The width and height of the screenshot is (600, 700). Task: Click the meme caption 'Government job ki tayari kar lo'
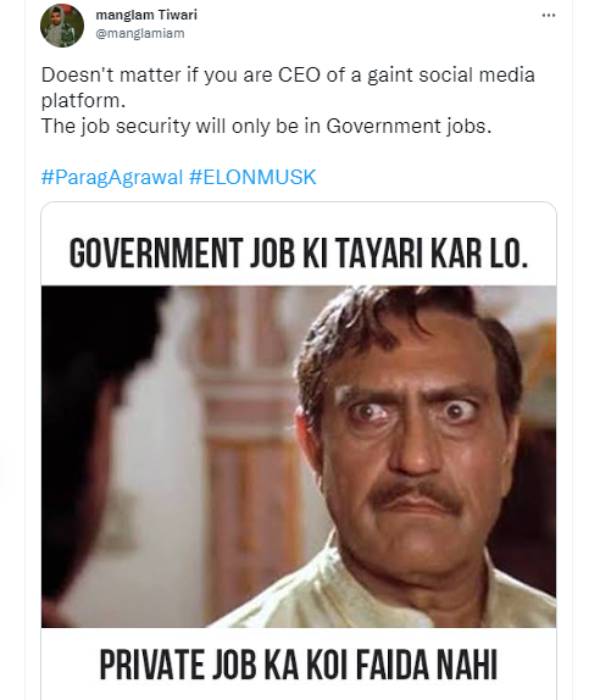click(299, 253)
